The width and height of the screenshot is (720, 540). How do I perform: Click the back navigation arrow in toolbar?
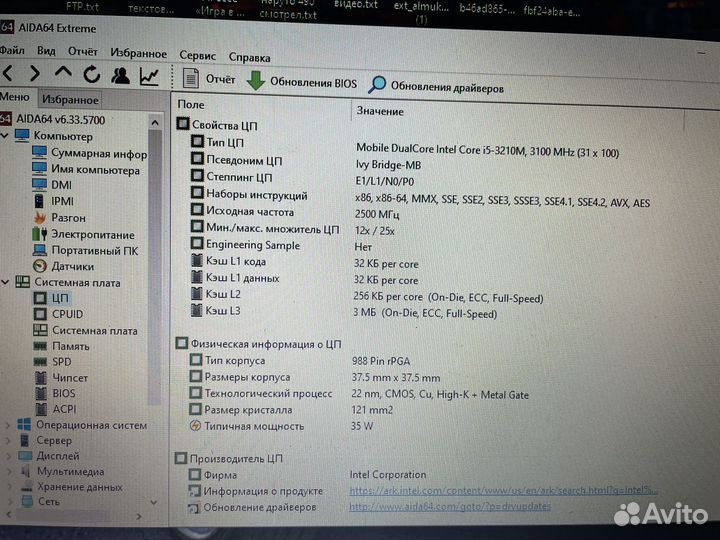tap(8, 74)
